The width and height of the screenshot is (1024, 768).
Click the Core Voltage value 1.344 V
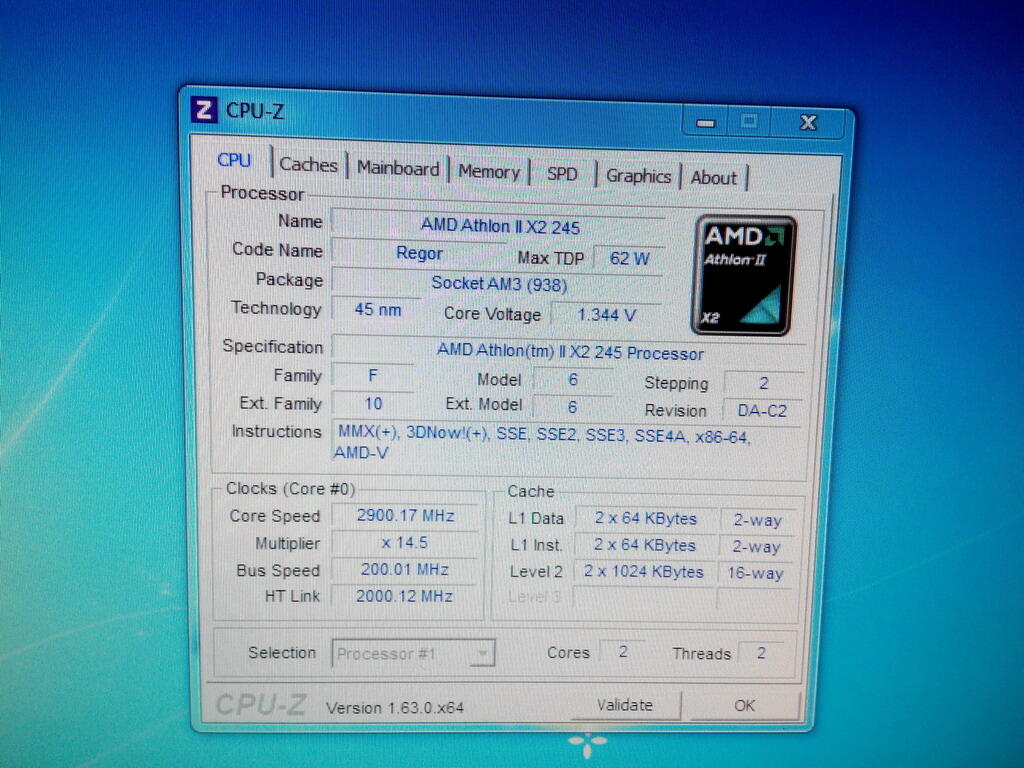click(607, 315)
